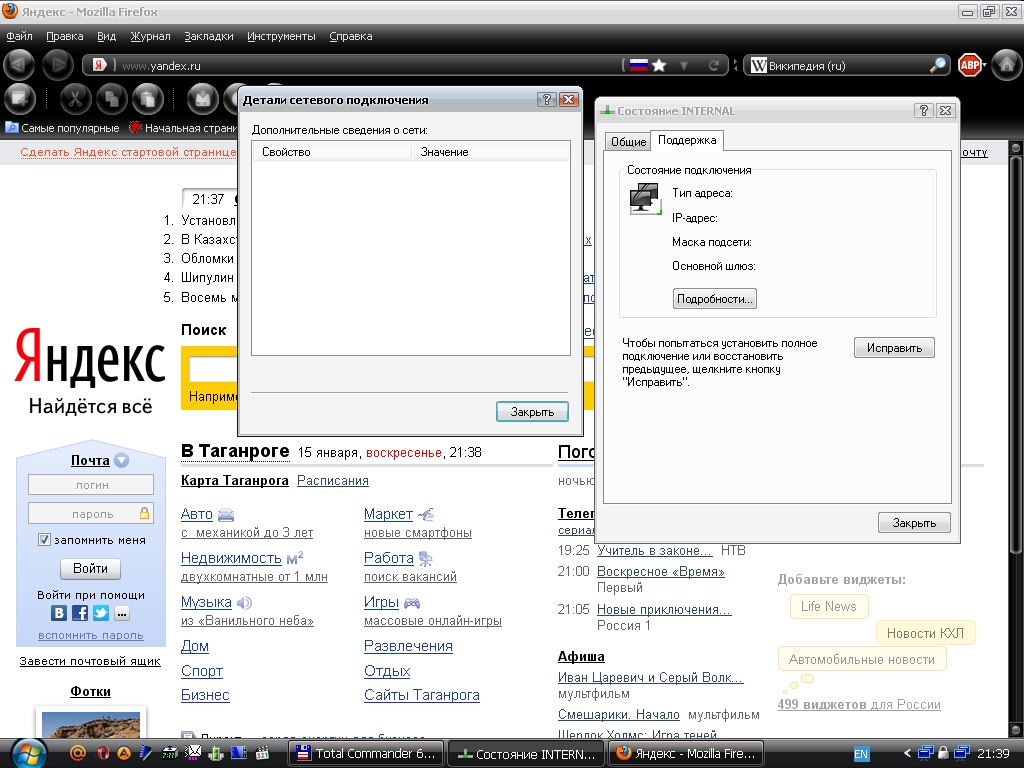Image resolution: width=1024 pixels, height=768 pixels.
Task: Open the Wikipedia search engine selector
Action: tap(758, 65)
